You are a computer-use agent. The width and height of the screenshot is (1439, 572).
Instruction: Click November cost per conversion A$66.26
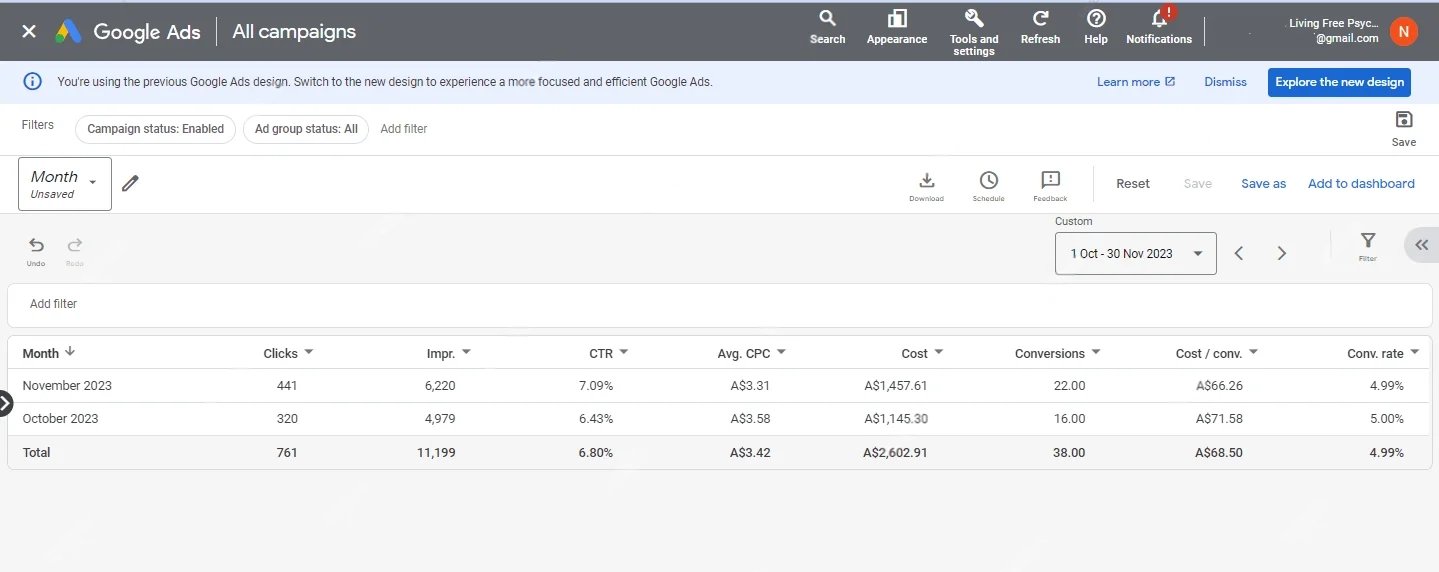[x=1219, y=386]
